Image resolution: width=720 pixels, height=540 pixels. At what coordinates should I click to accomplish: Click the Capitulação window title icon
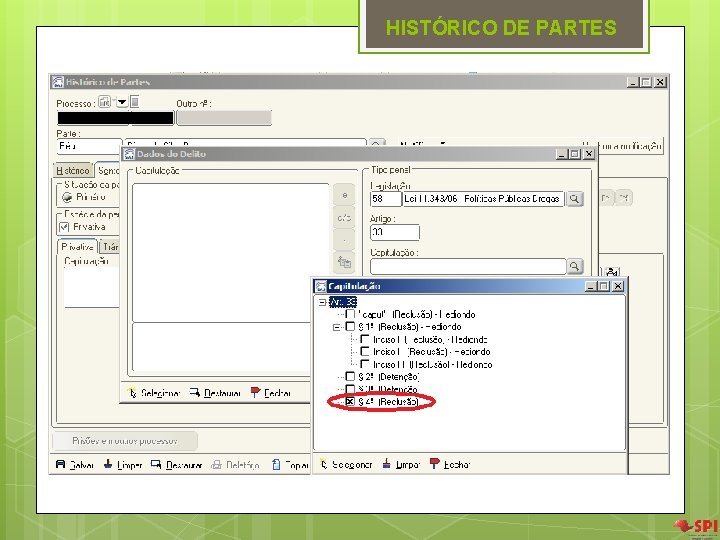321,286
